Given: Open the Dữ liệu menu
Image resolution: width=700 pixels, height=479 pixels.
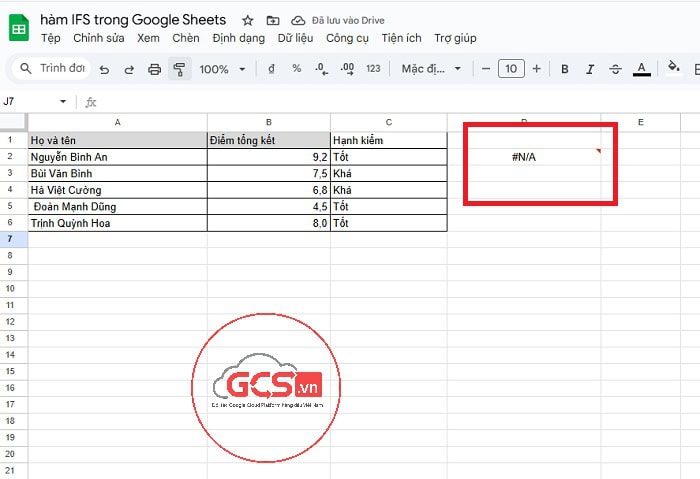Looking at the screenshot, I should [295, 38].
